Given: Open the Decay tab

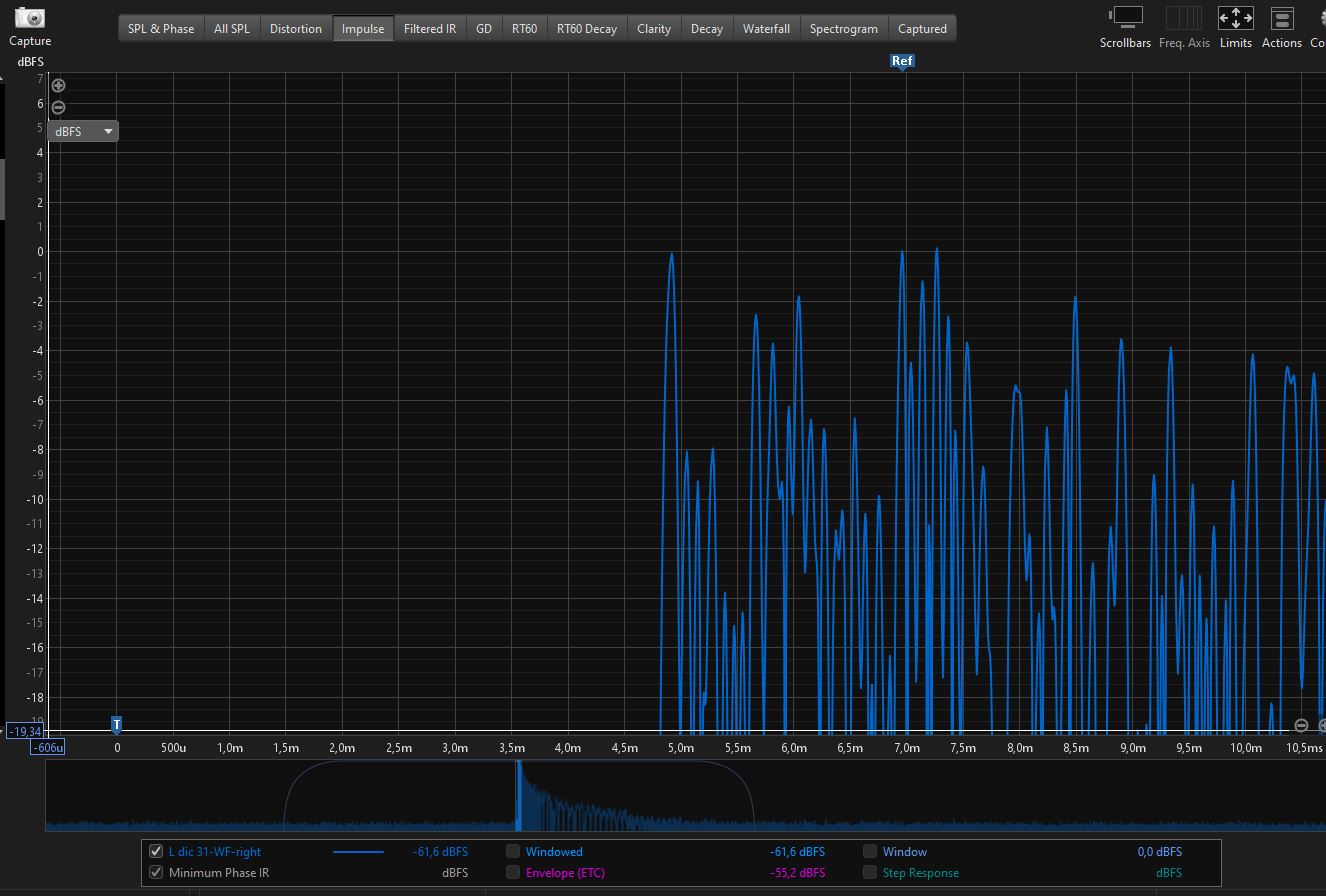Looking at the screenshot, I should coord(707,29).
